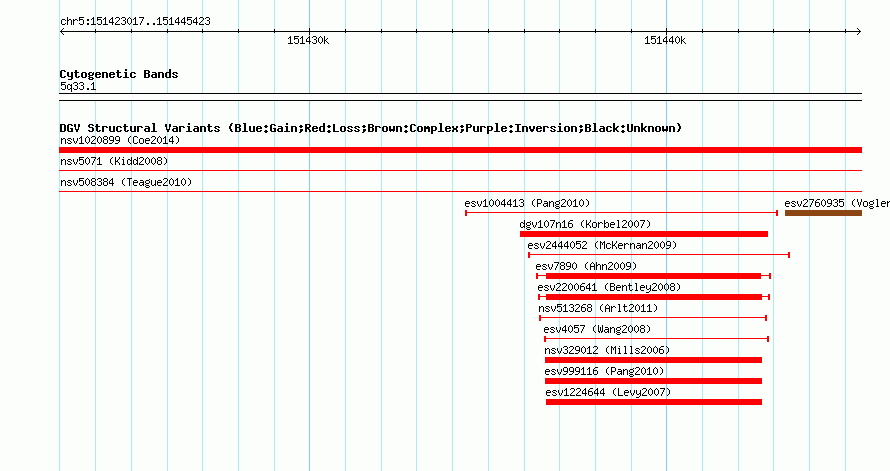Click nsv329012 (Mills2006) label

[607, 350]
